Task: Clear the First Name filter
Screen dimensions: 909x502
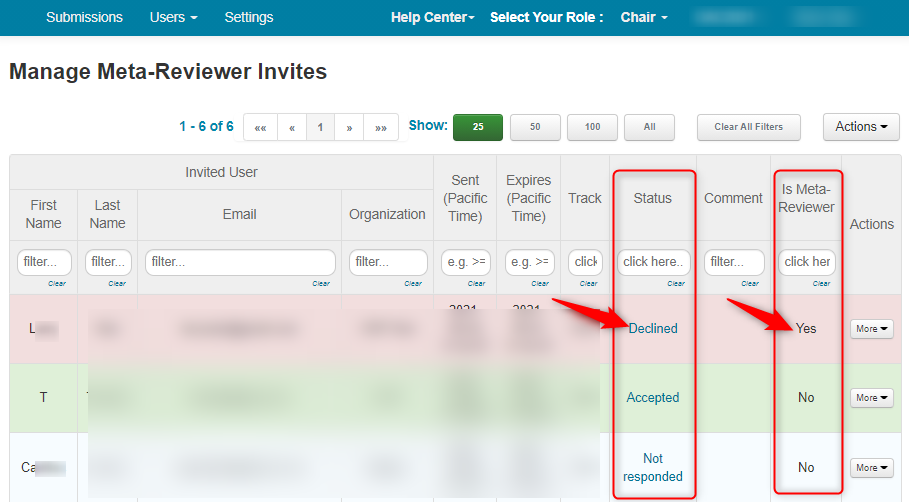Action: [57, 283]
